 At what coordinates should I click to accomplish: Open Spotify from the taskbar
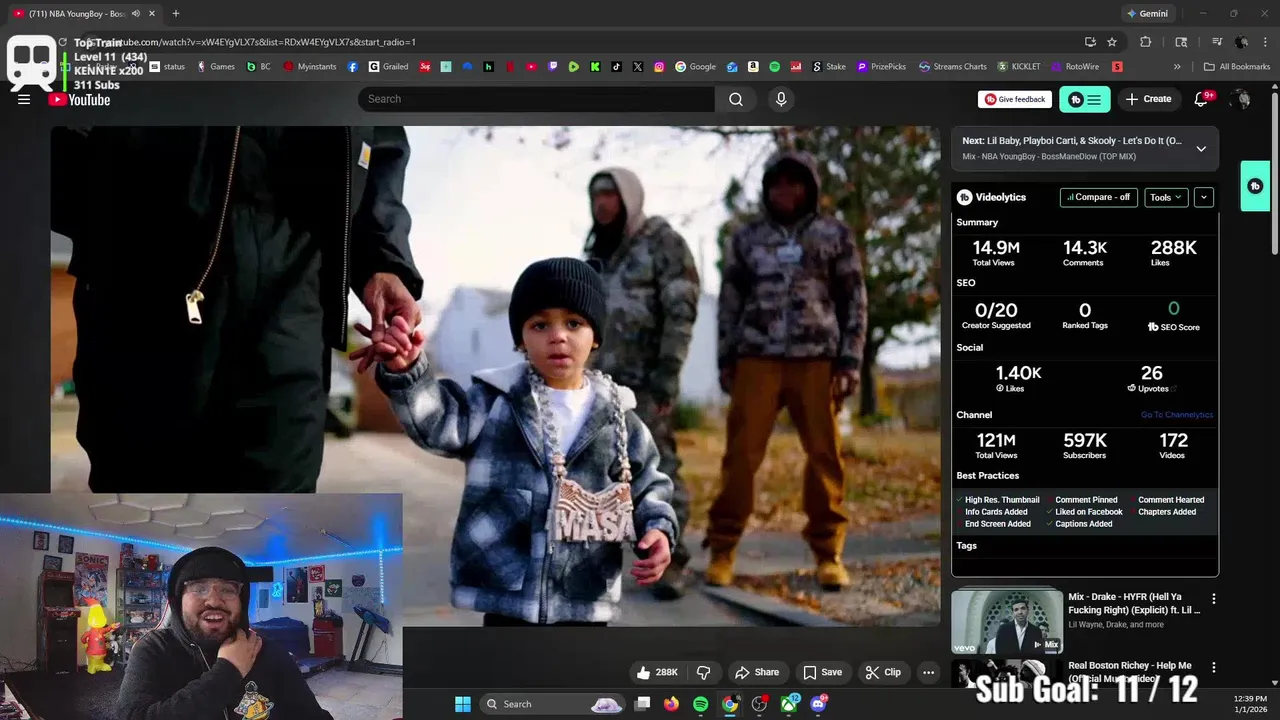(x=700, y=704)
